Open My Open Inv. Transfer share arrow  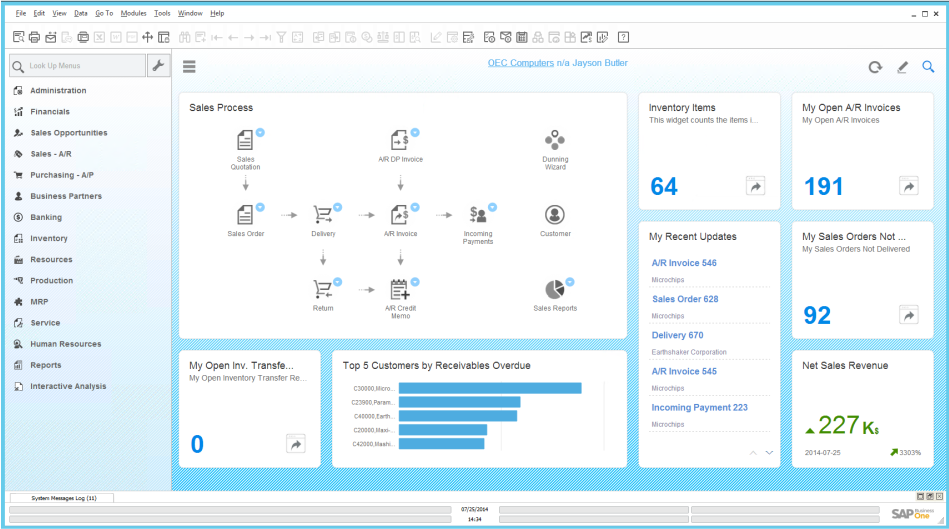(295, 444)
